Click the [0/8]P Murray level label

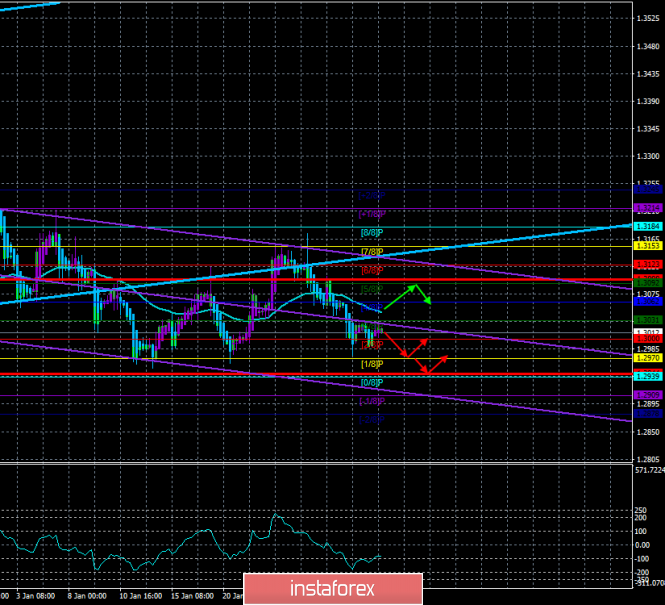[372, 382]
